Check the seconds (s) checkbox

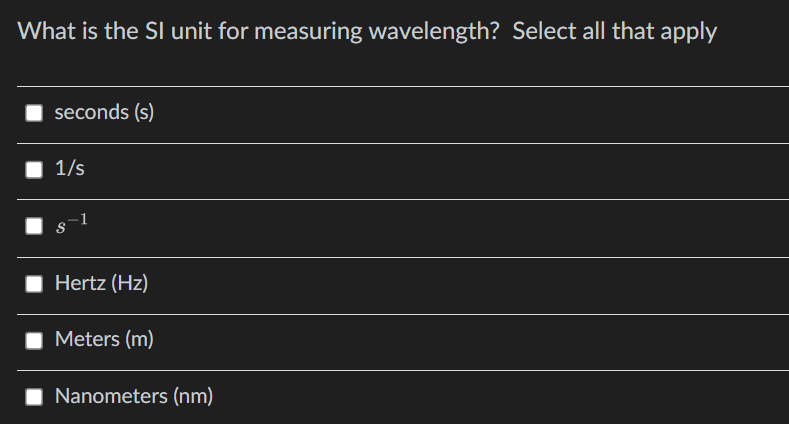[x=35, y=113]
